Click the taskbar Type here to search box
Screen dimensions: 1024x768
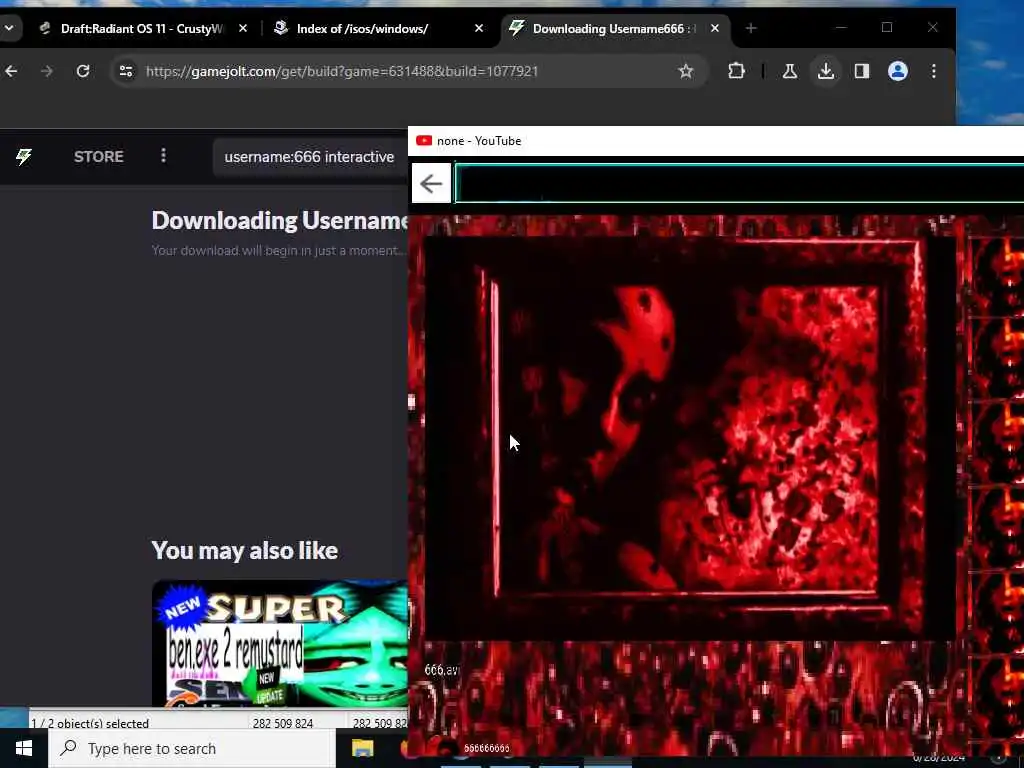[x=192, y=748]
